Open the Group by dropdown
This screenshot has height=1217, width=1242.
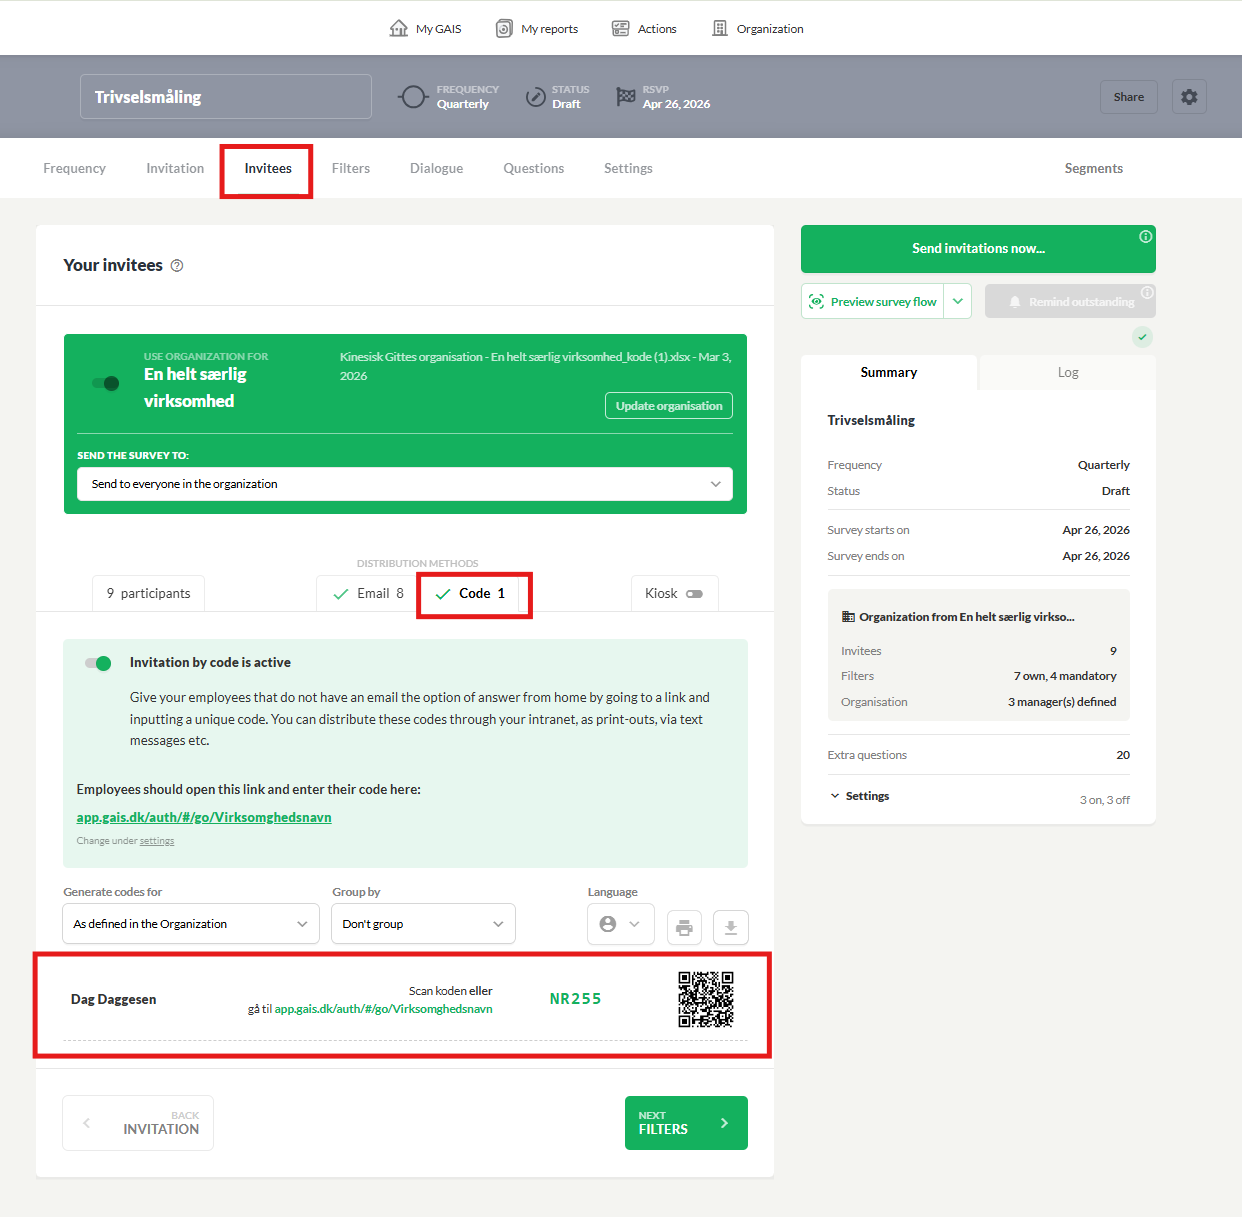click(423, 924)
